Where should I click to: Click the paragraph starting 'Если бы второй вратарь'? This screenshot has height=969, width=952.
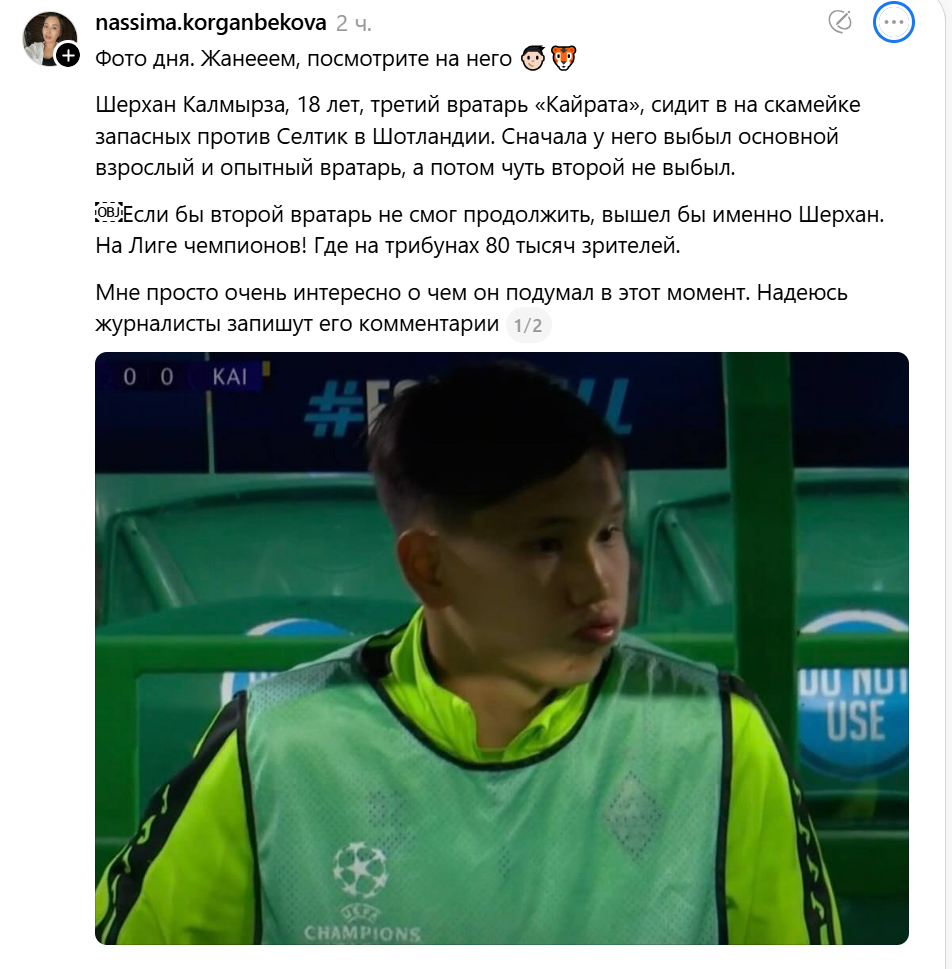[490, 230]
